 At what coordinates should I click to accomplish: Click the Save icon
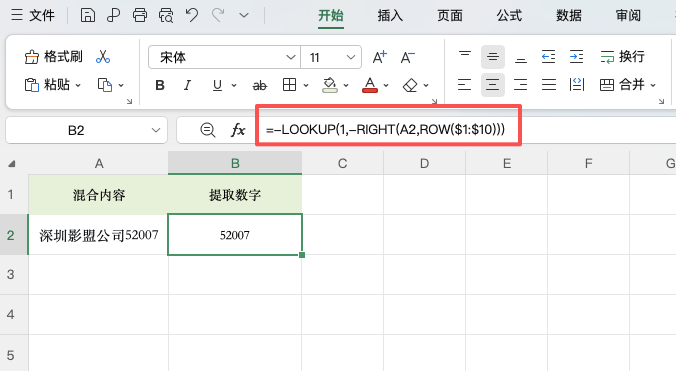pos(88,16)
